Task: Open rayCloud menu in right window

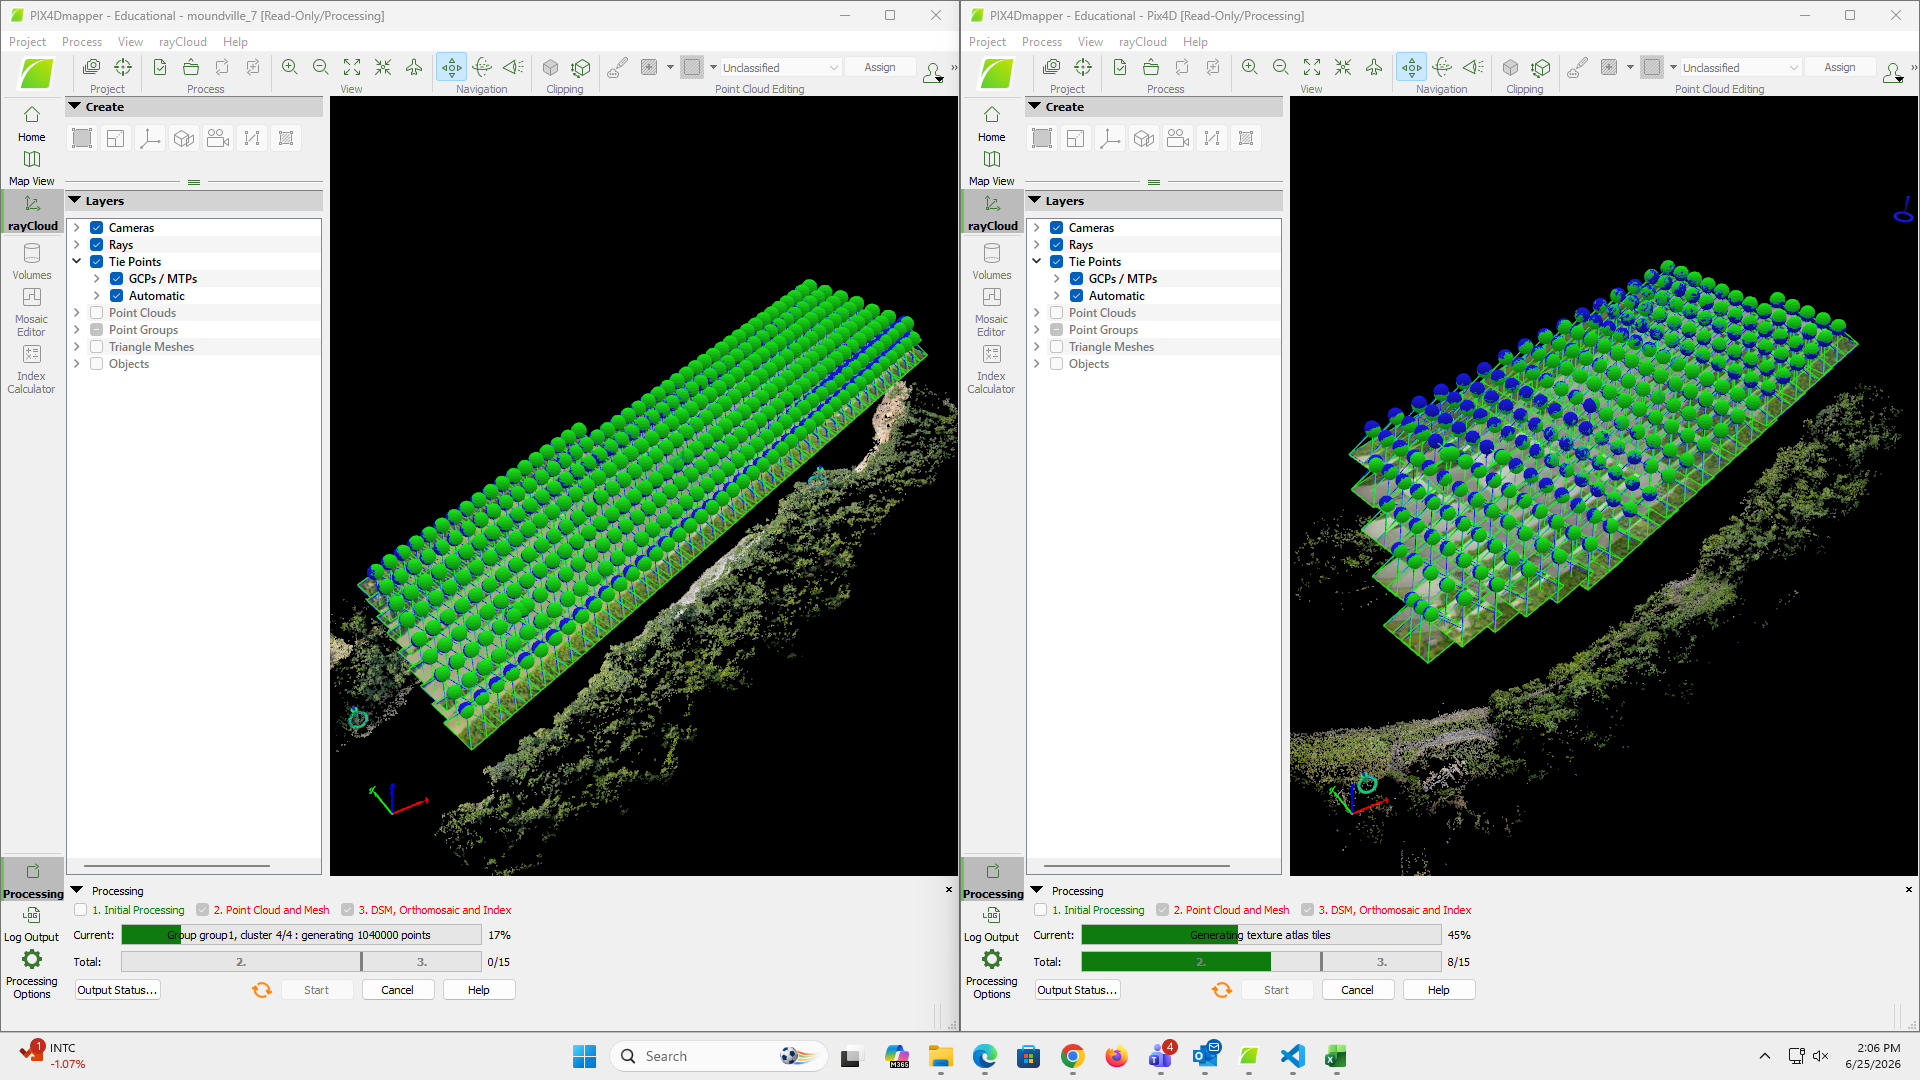Action: tap(1142, 42)
